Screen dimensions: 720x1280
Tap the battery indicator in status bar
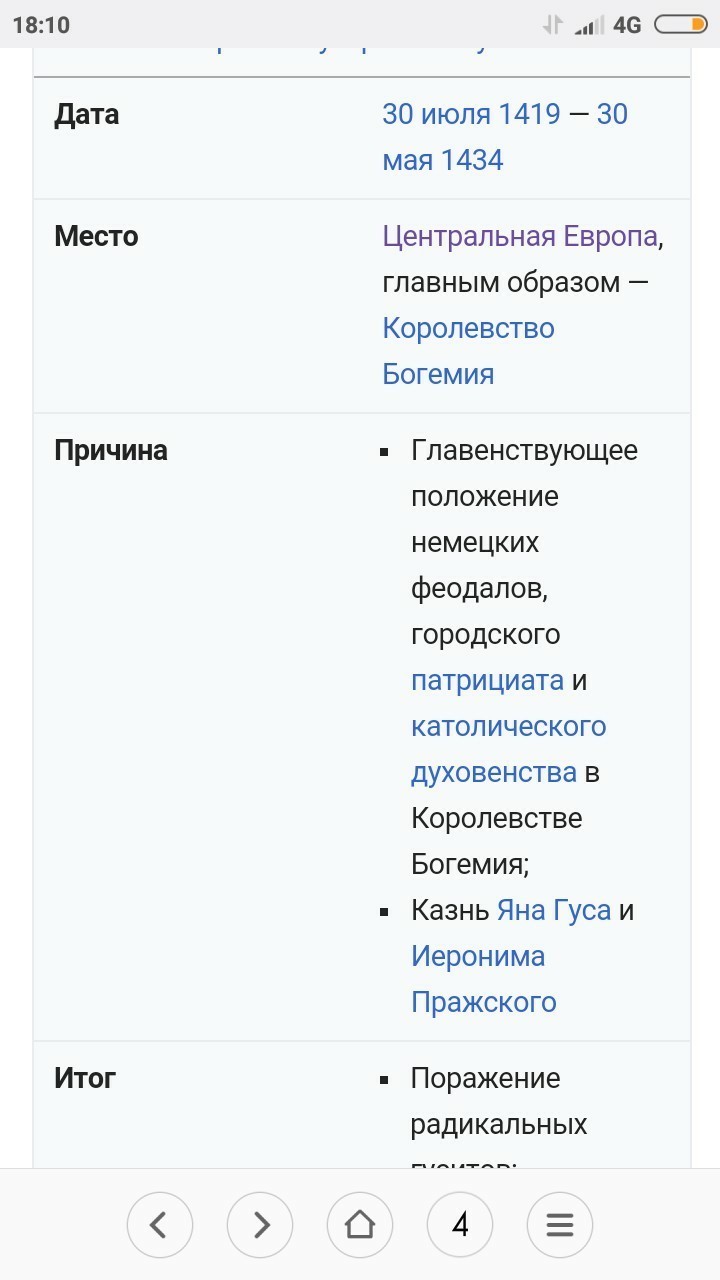click(x=680, y=25)
